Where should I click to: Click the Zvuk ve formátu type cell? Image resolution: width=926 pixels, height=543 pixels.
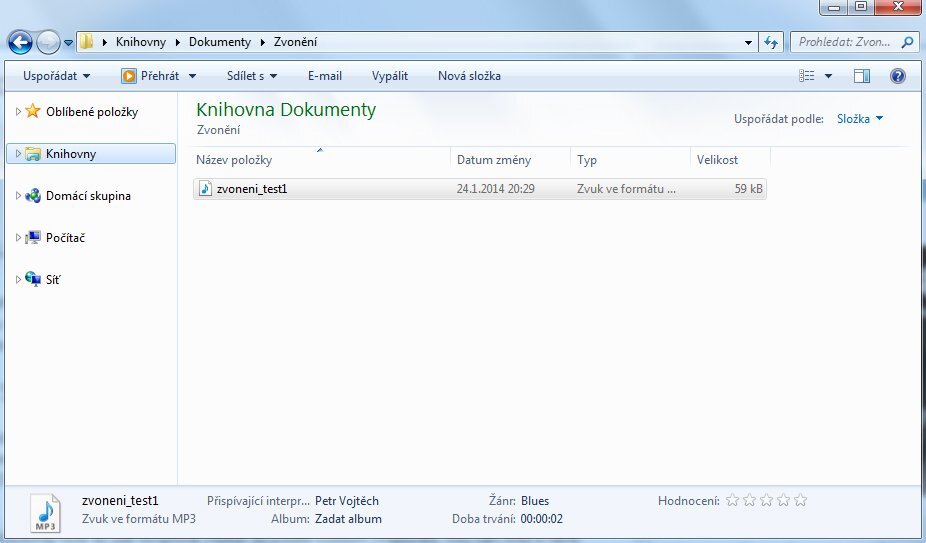tap(626, 189)
